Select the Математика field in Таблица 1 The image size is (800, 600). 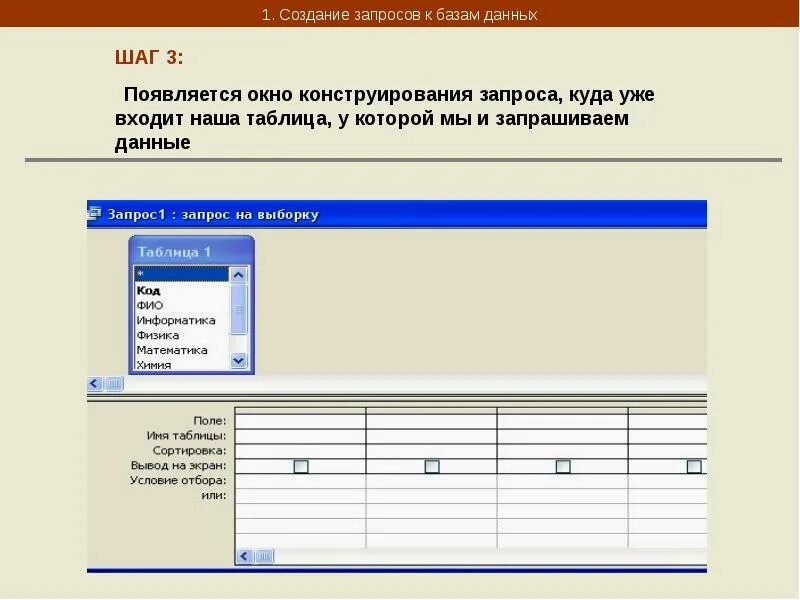coord(172,350)
